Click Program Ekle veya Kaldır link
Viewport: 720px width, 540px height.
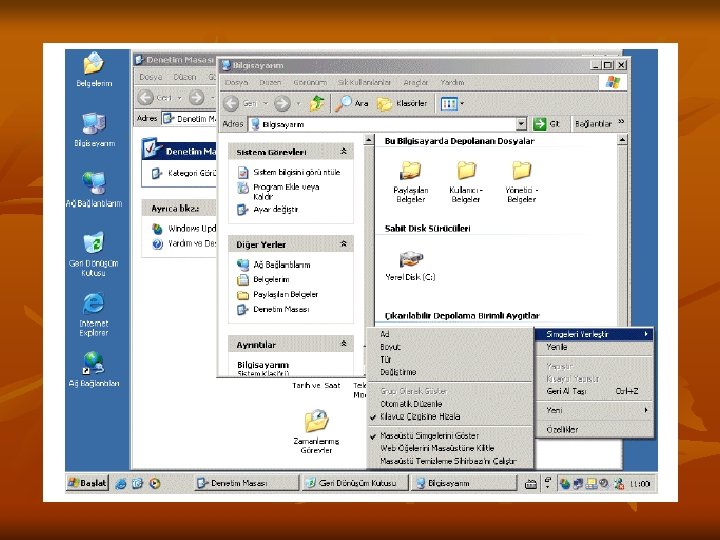click(286, 191)
